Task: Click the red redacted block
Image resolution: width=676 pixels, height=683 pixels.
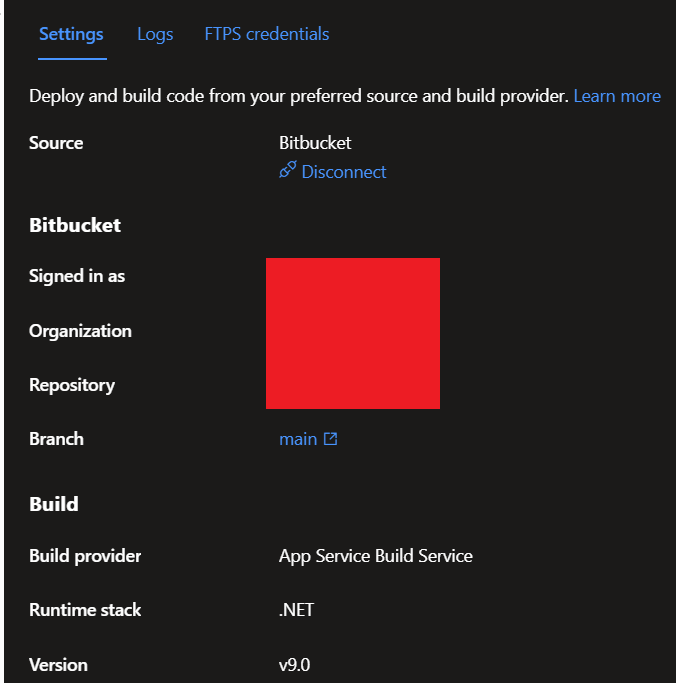Action: (353, 333)
